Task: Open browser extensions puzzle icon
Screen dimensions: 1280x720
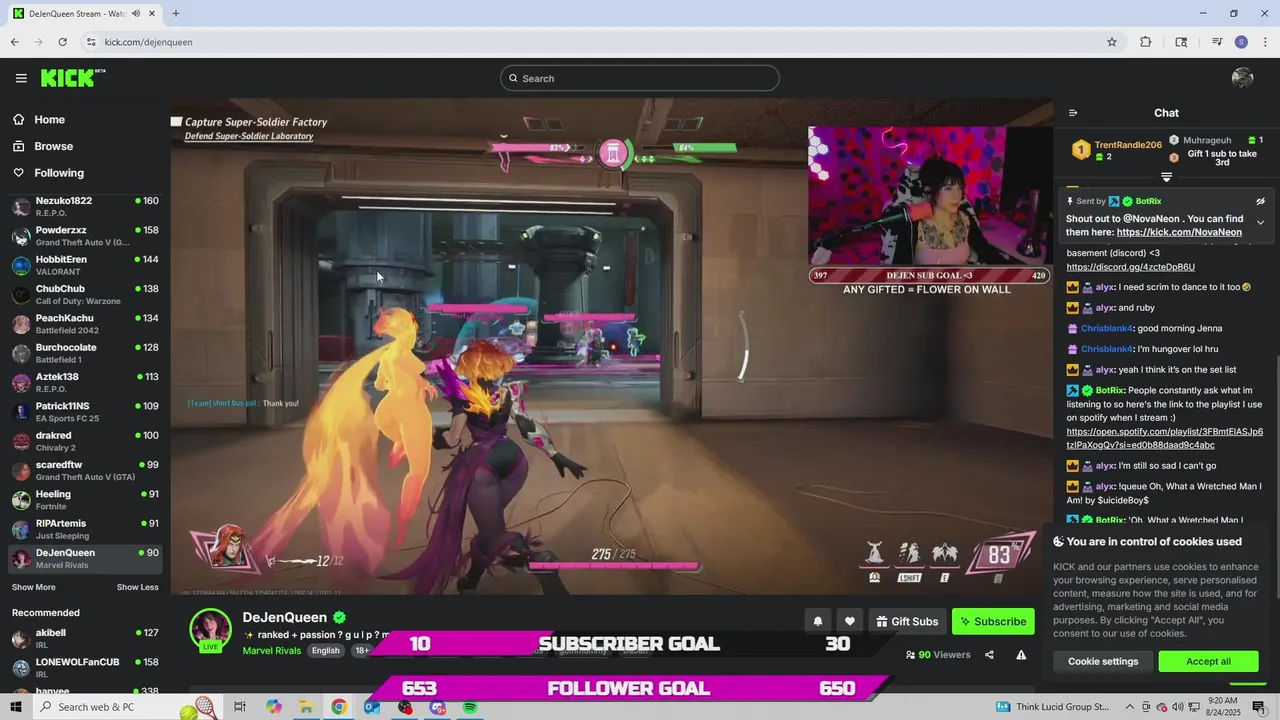Action: coord(1146,42)
